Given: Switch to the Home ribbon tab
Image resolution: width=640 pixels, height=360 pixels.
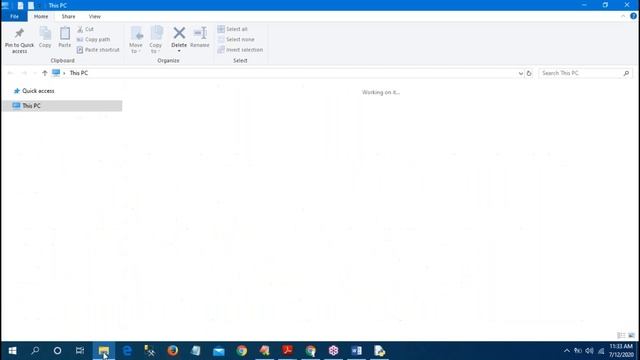Looking at the screenshot, I should coord(41,16).
